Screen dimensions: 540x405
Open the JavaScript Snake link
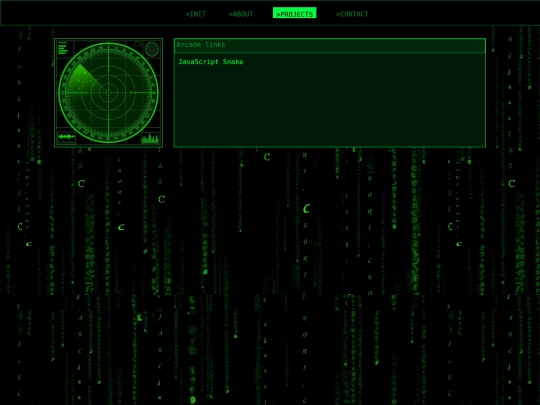coord(211,62)
